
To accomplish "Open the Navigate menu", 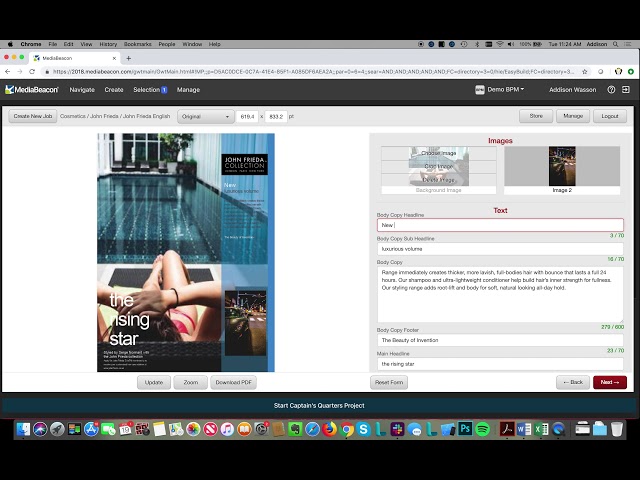I will tap(82, 90).
